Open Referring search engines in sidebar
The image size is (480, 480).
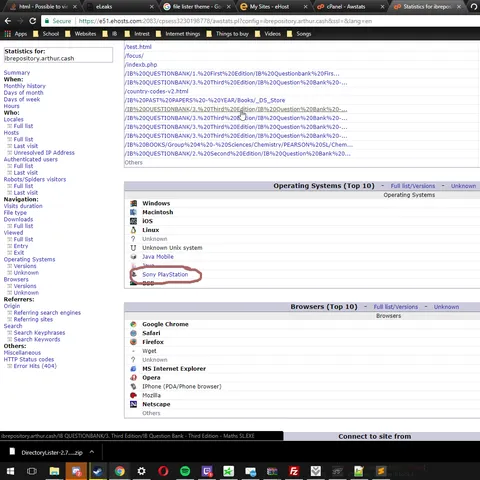[x=47, y=313]
